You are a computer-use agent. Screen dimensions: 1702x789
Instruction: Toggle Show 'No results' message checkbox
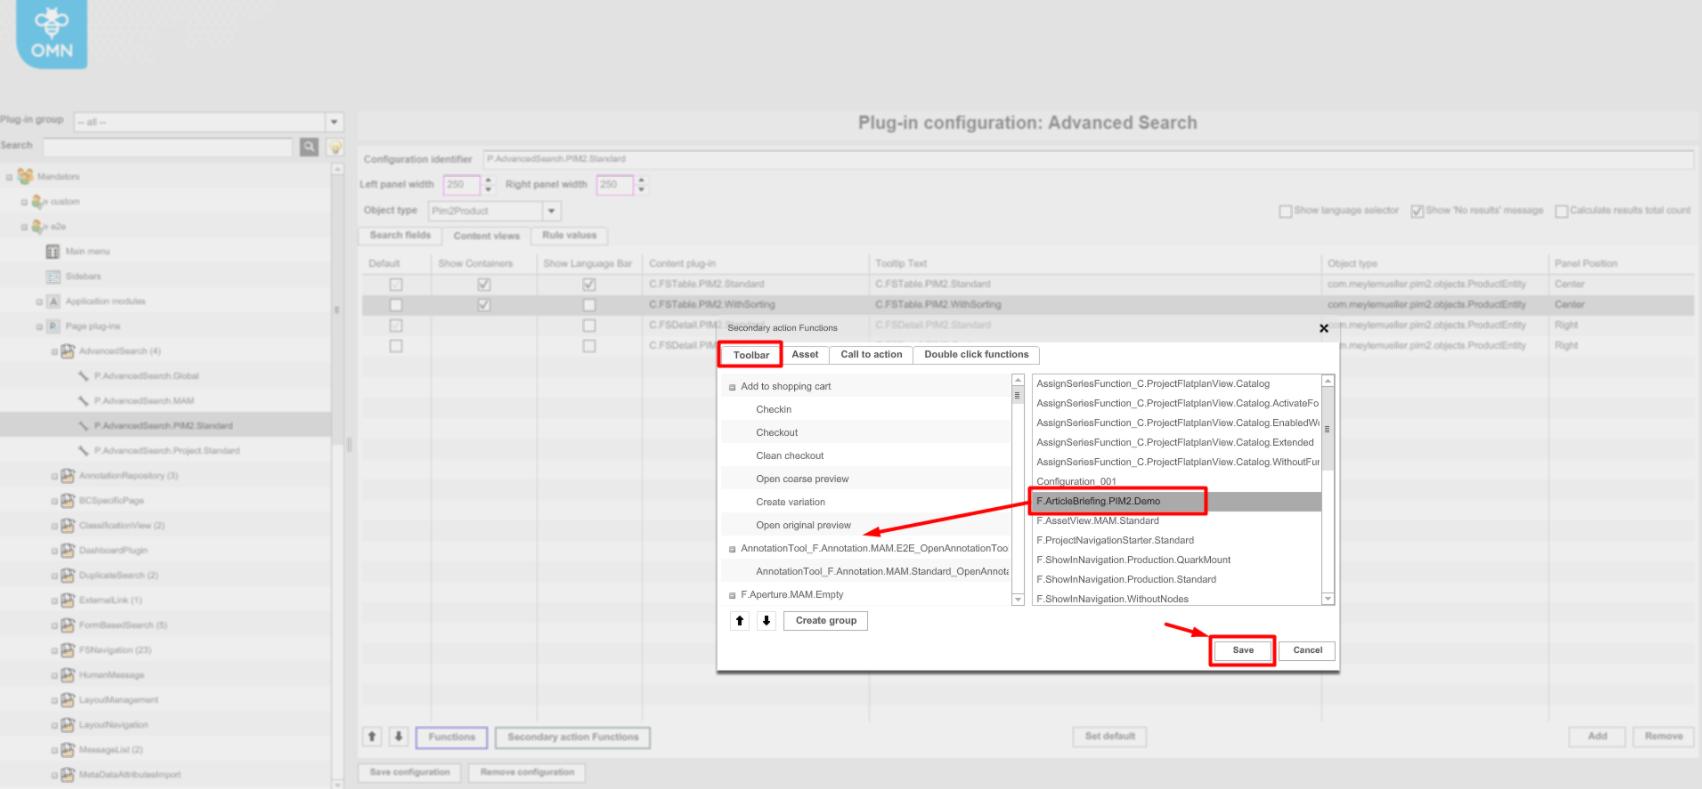[x=1417, y=211]
